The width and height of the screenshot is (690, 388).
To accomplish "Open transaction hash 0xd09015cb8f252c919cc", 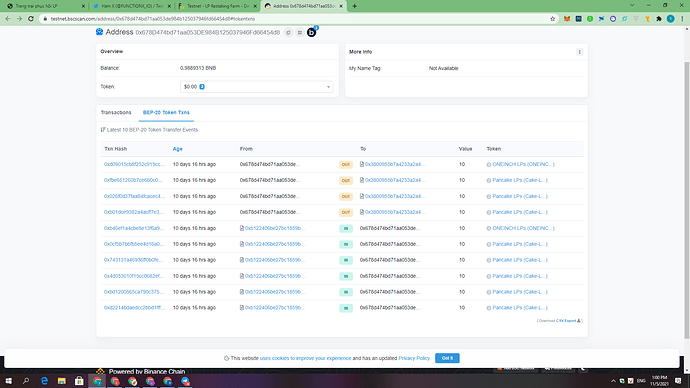I will pos(134,165).
